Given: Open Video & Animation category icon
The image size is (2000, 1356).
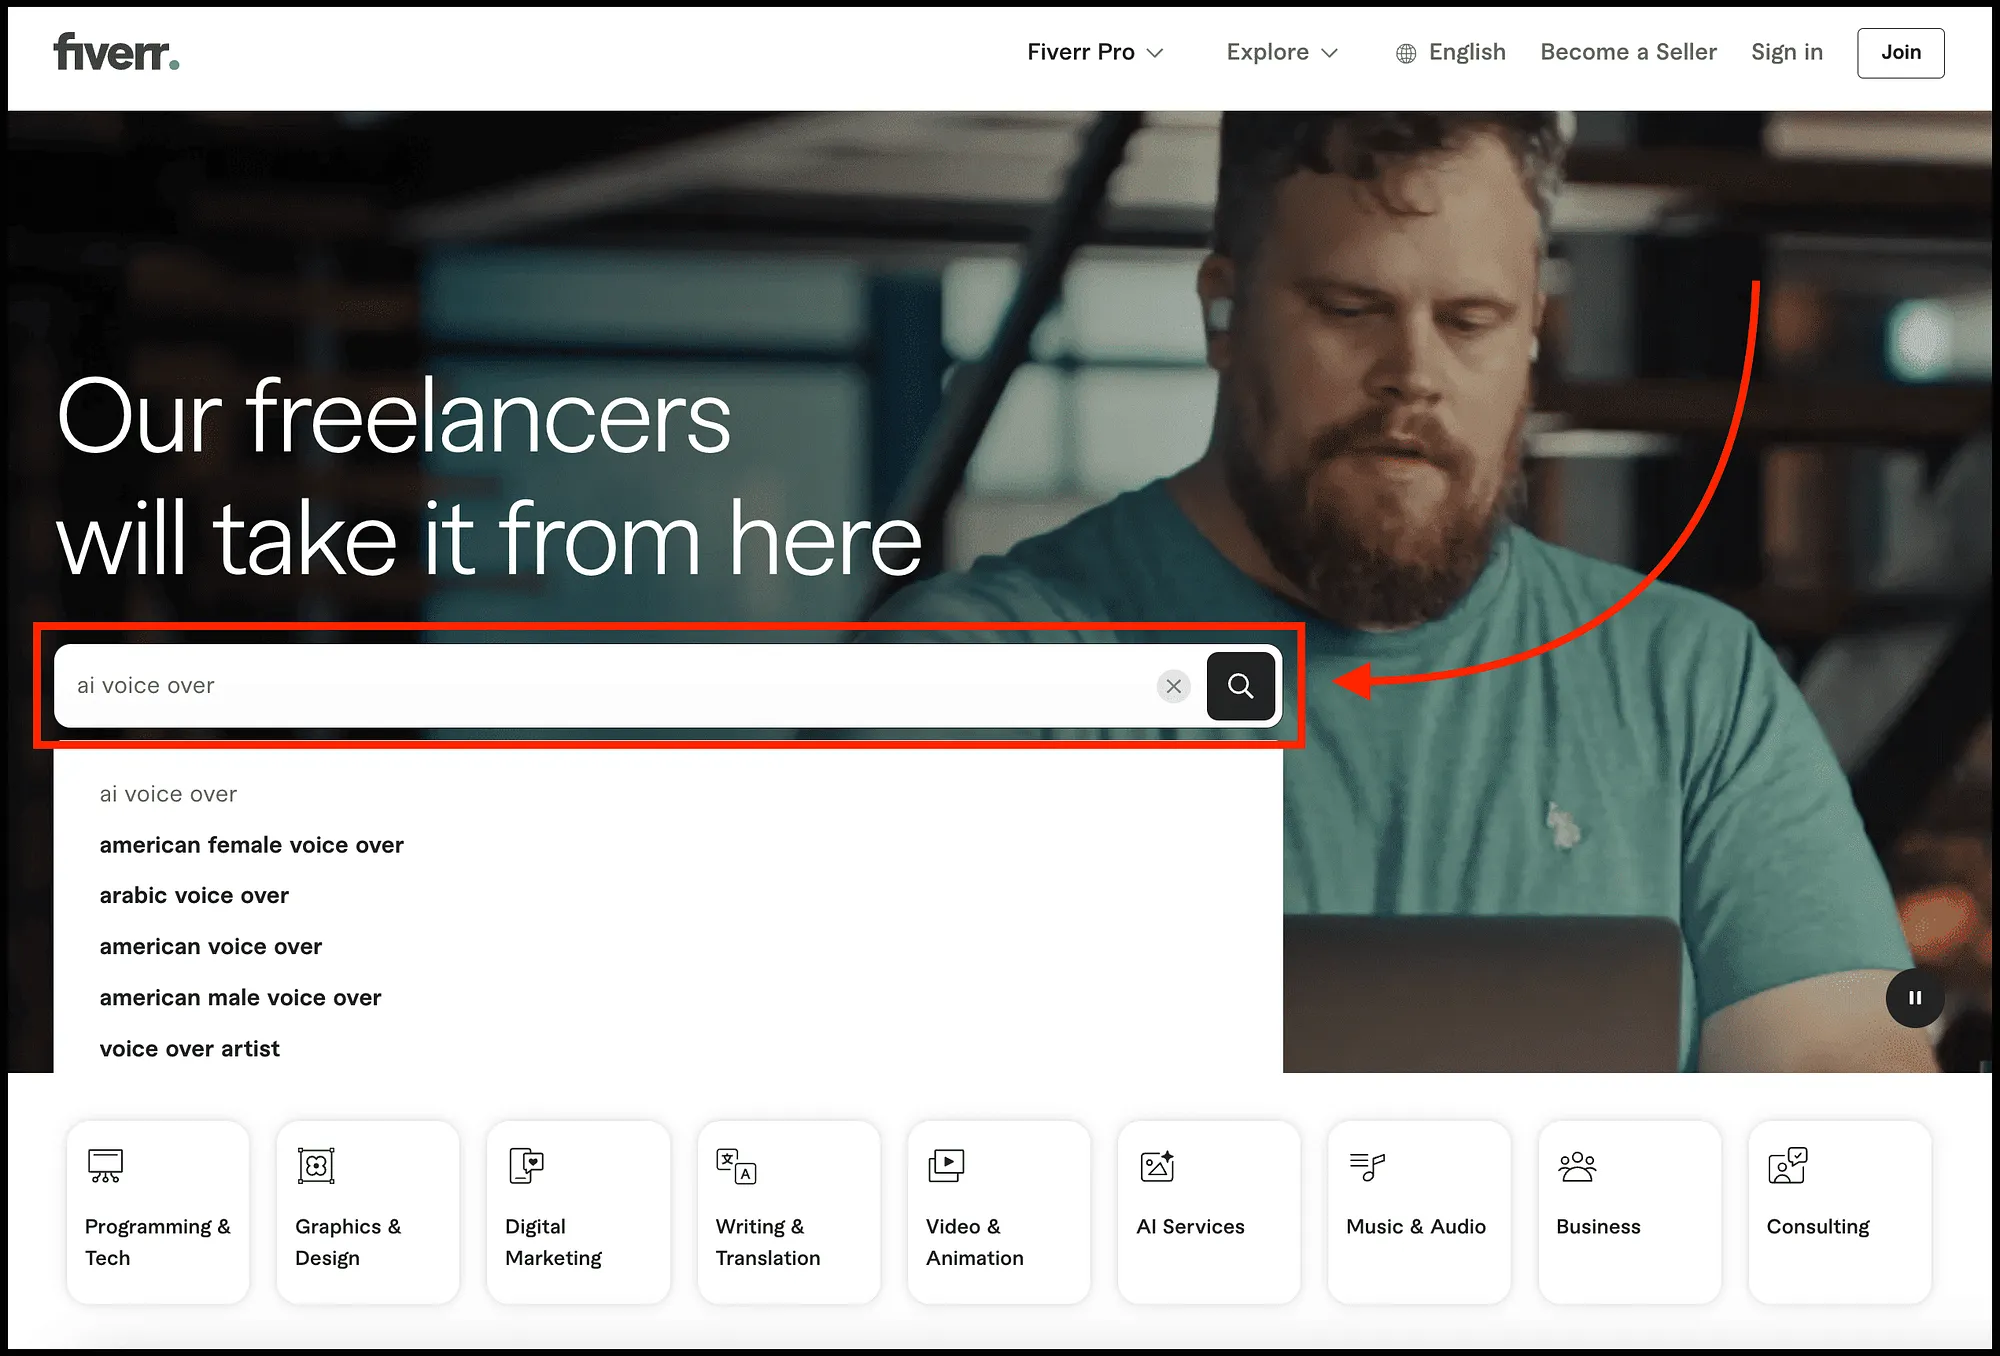Looking at the screenshot, I should tap(946, 1166).
